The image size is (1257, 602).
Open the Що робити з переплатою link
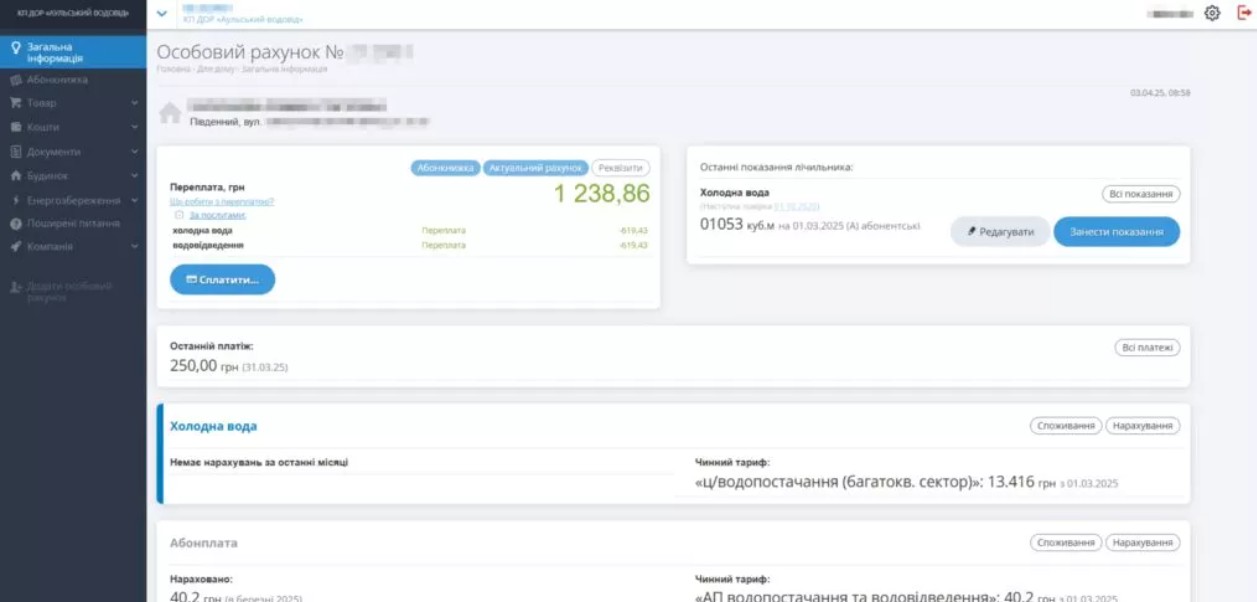click(x=222, y=202)
